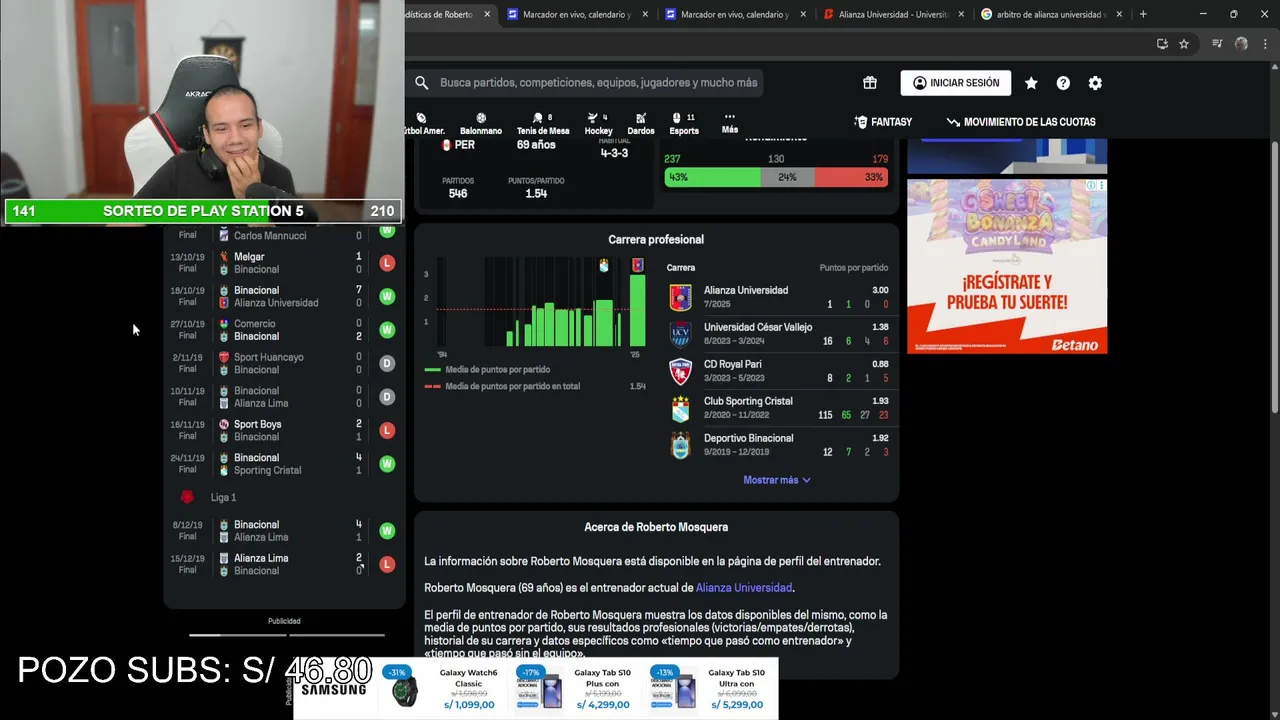Open the gift rewards icon
The height and width of the screenshot is (720, 1280).
(870, 83)
